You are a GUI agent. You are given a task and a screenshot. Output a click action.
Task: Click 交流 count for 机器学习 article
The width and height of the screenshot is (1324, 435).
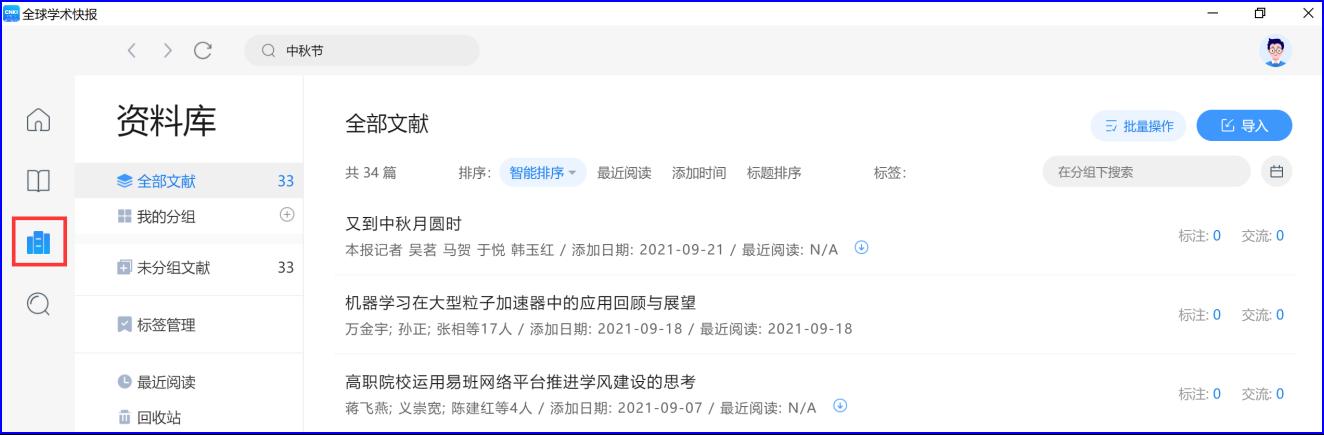point(1263,315)
